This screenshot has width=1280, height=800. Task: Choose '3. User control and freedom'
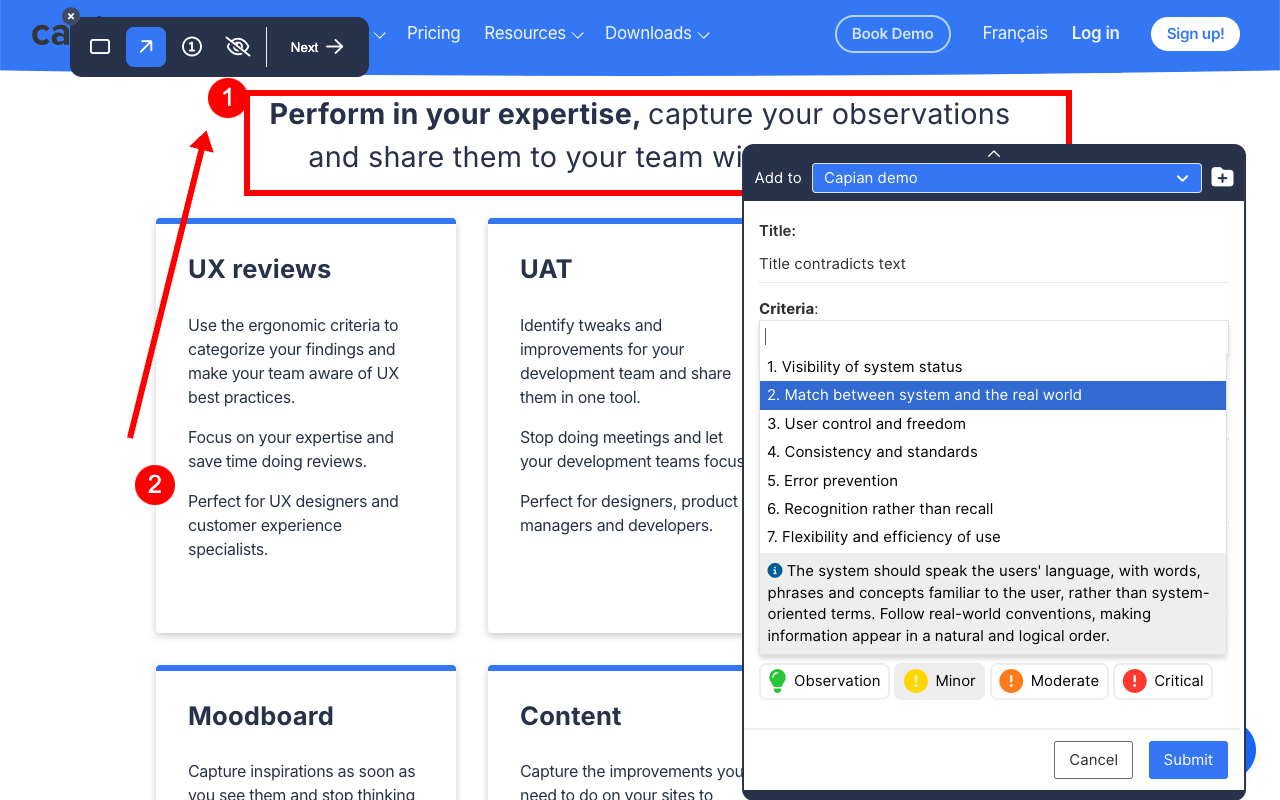pyautogui.click(x=993, y=424)
